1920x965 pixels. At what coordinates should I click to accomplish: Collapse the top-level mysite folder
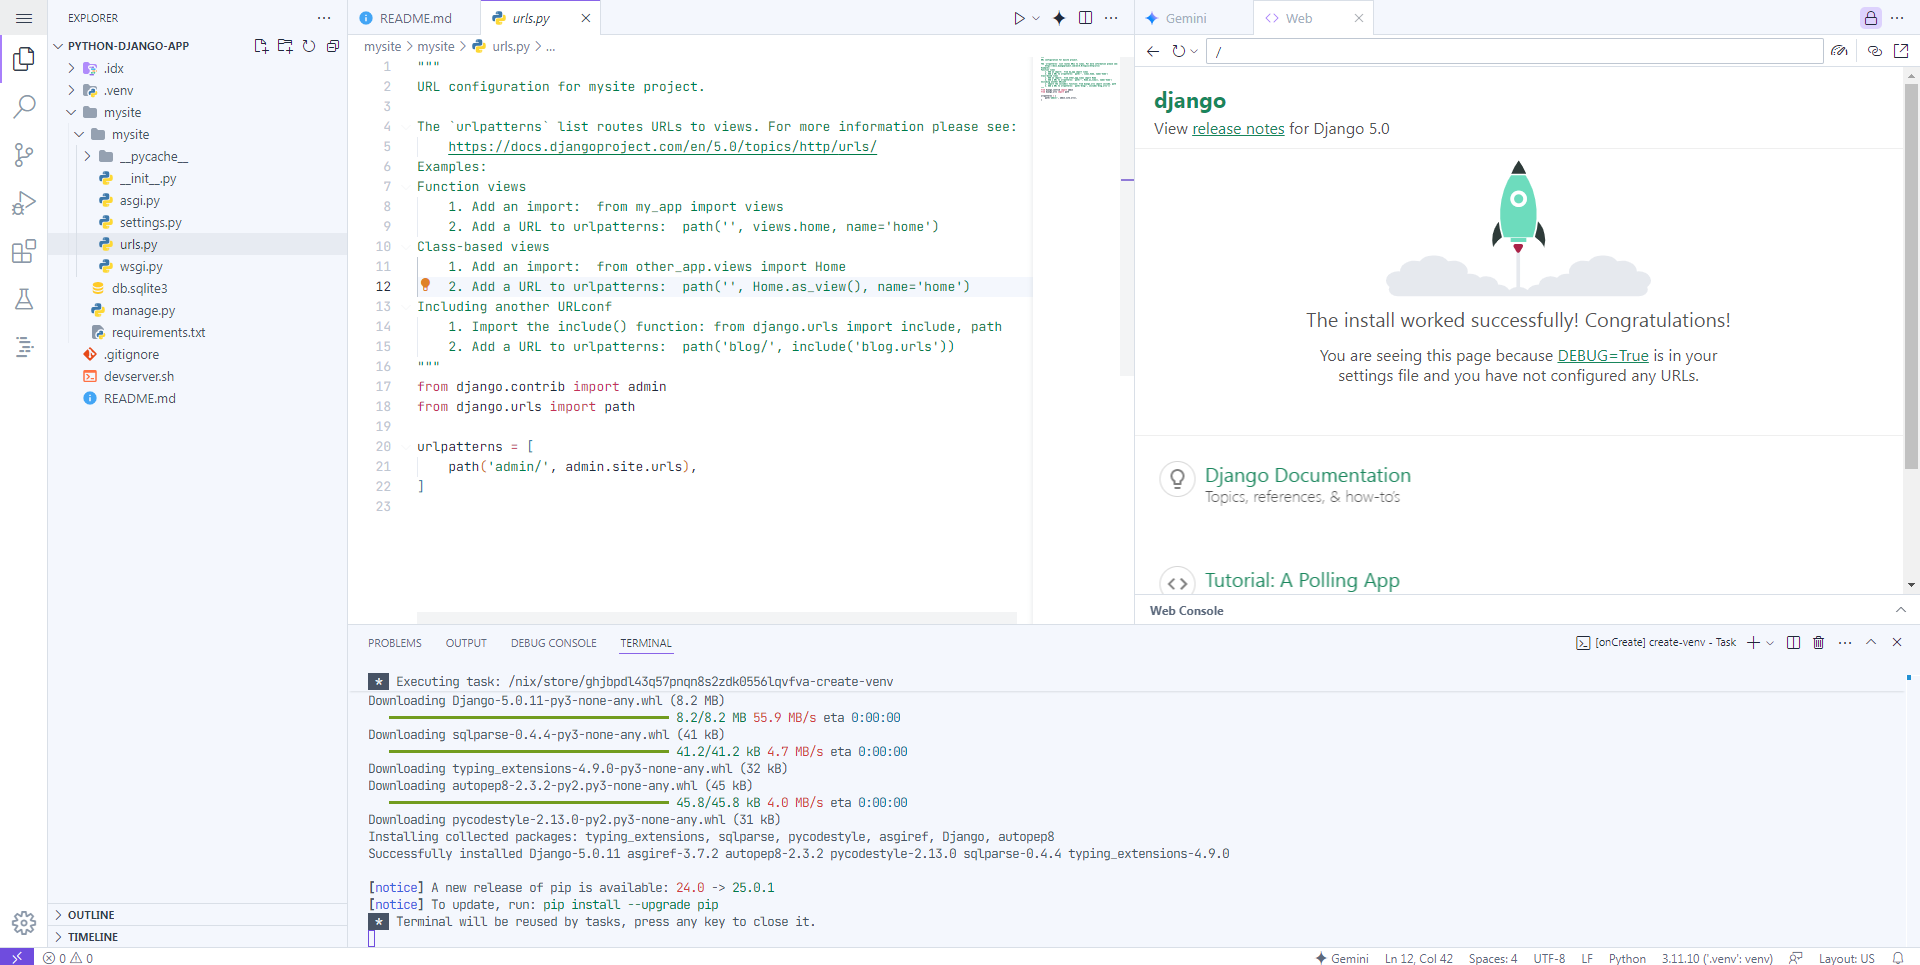71,112
